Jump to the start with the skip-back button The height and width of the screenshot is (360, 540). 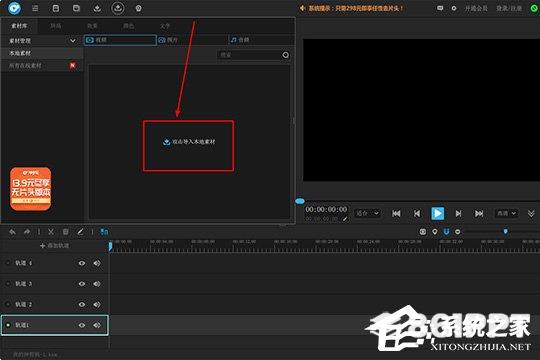point(396,214)
